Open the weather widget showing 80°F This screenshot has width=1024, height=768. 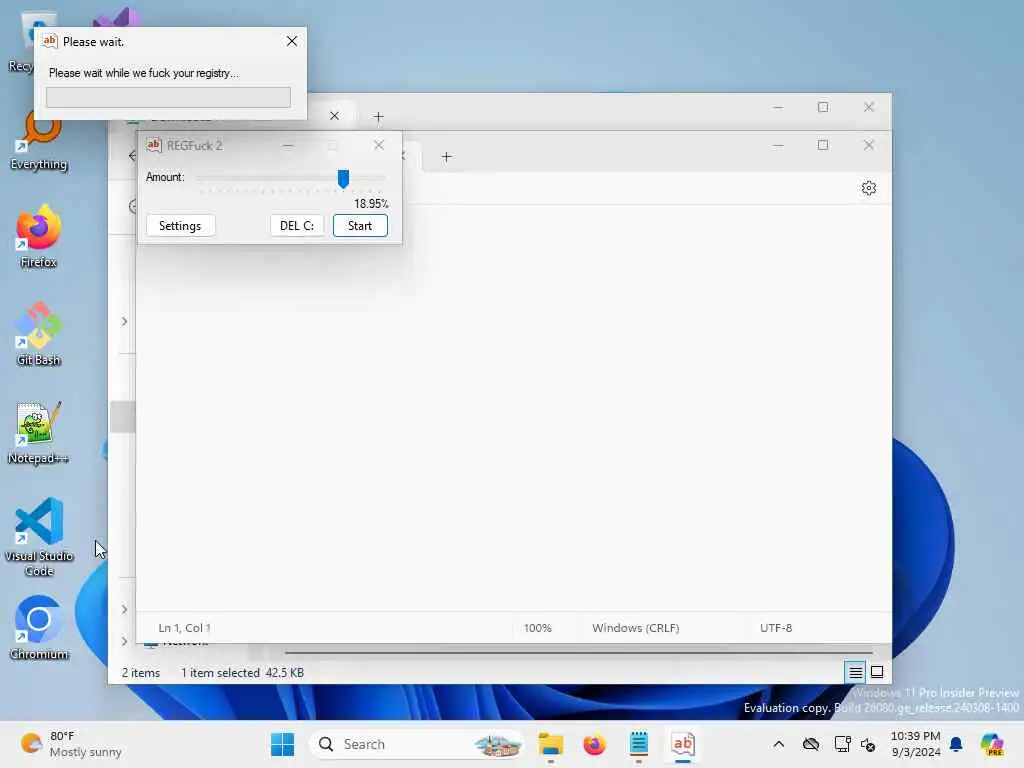[x=71, y=744]
